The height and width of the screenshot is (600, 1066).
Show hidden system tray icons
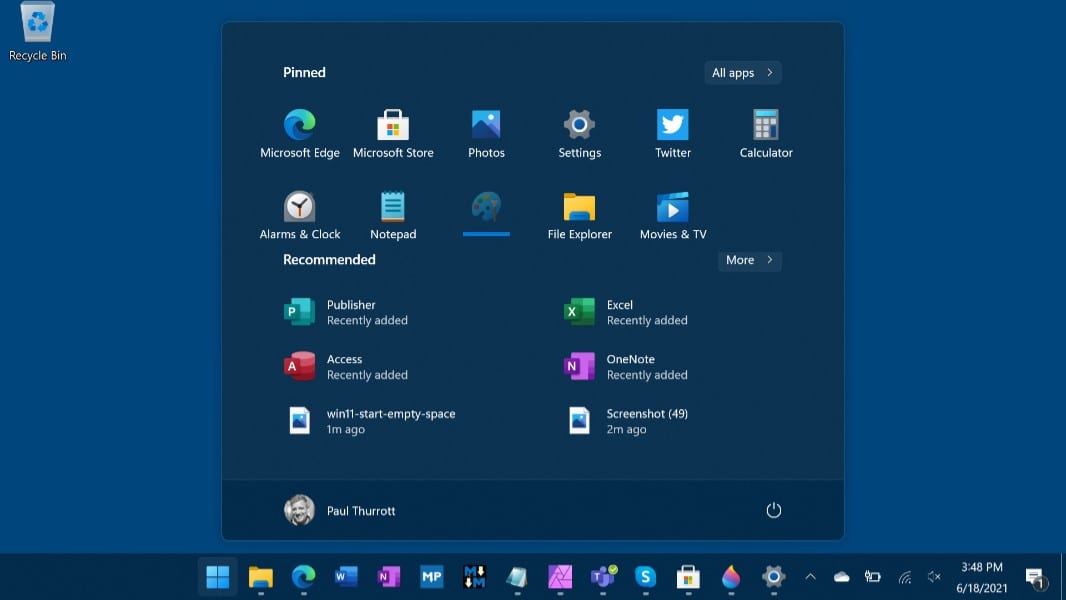pyautogui.click(x=810, y=577)
